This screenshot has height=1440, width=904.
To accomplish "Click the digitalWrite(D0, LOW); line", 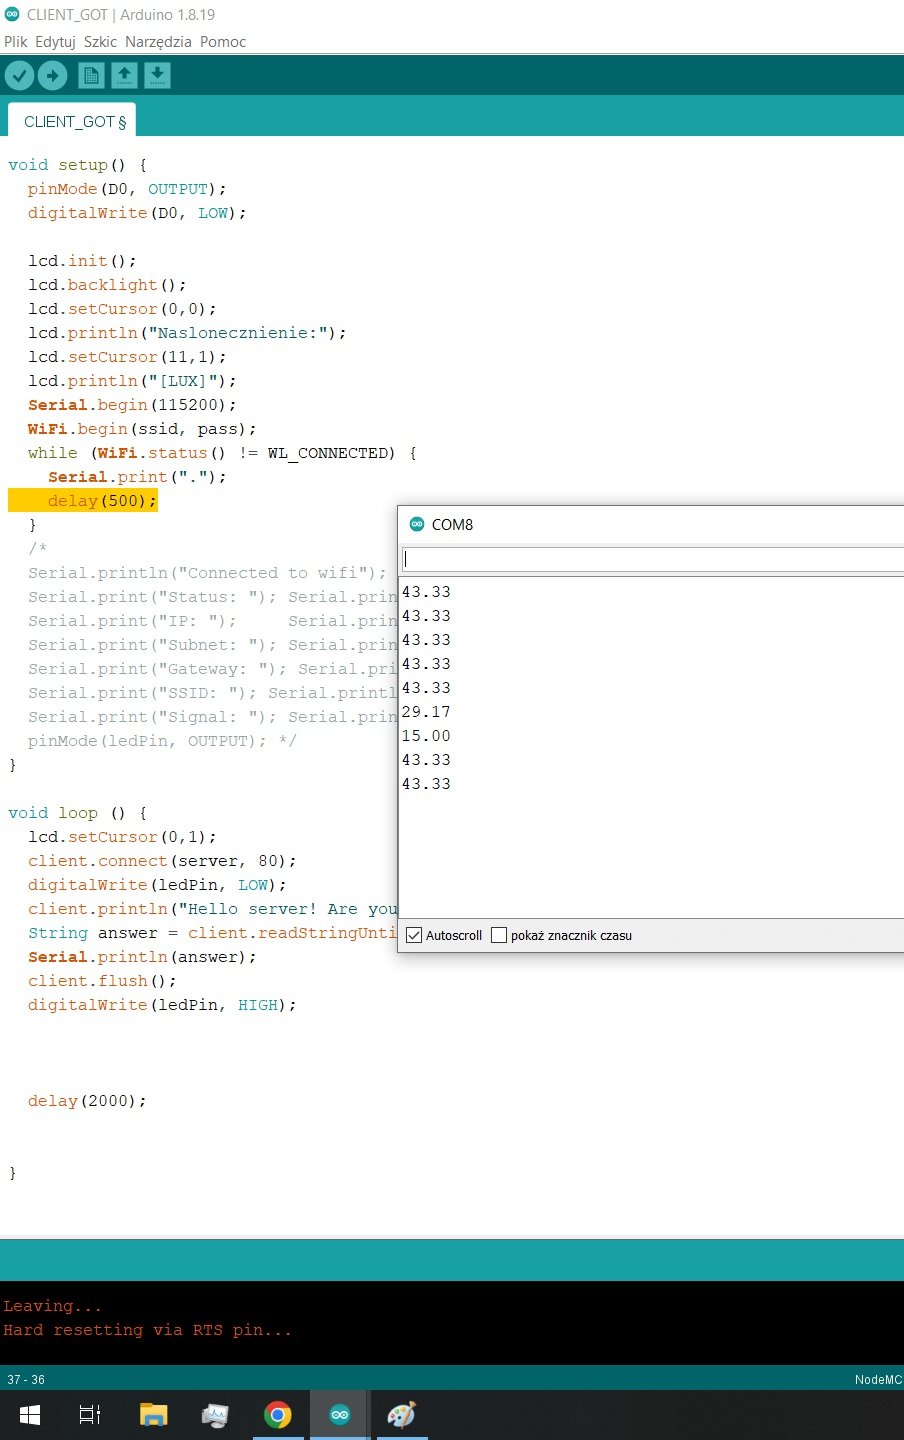I will [137, 213].
